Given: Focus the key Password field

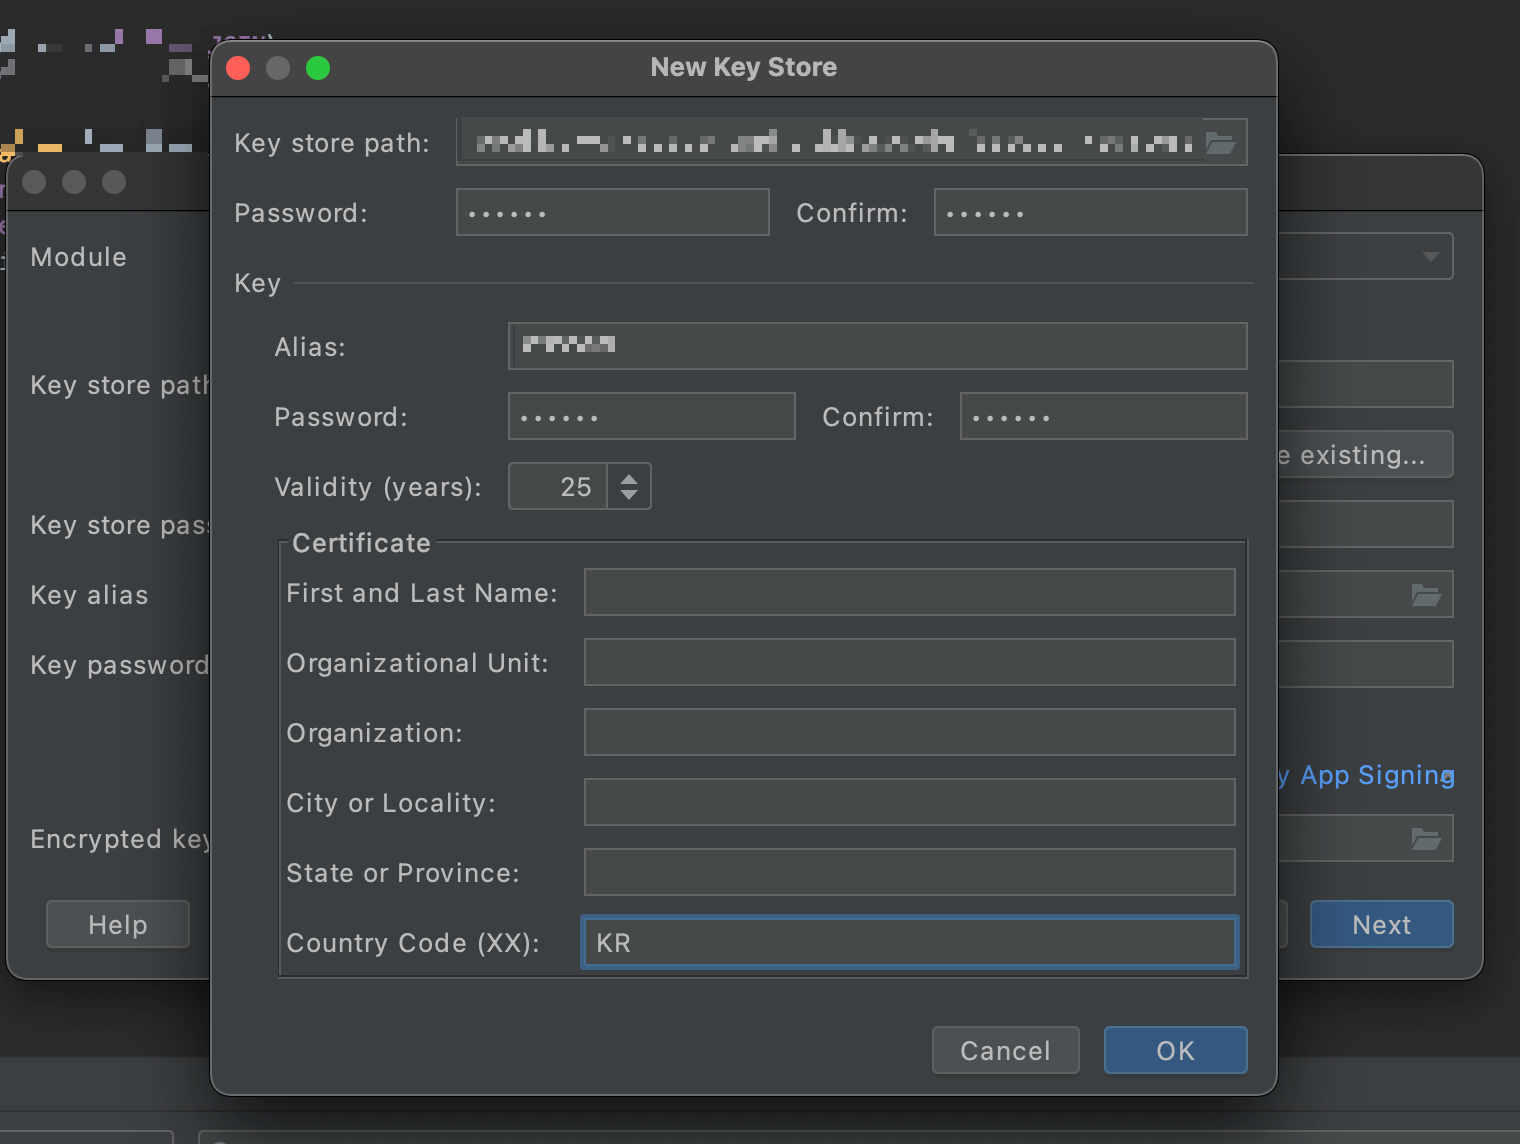Looking at the screenshot, I should click(x=652, y=416).
